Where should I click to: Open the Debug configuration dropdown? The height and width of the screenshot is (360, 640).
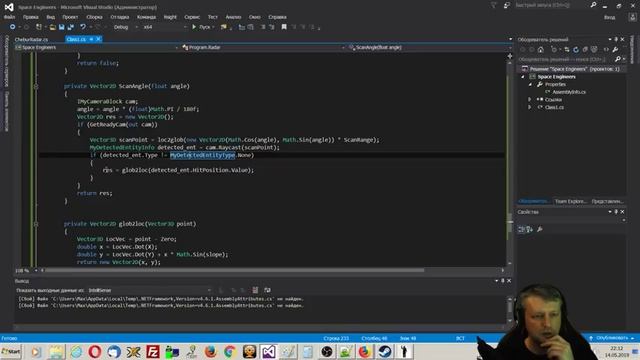click(125, 27)
